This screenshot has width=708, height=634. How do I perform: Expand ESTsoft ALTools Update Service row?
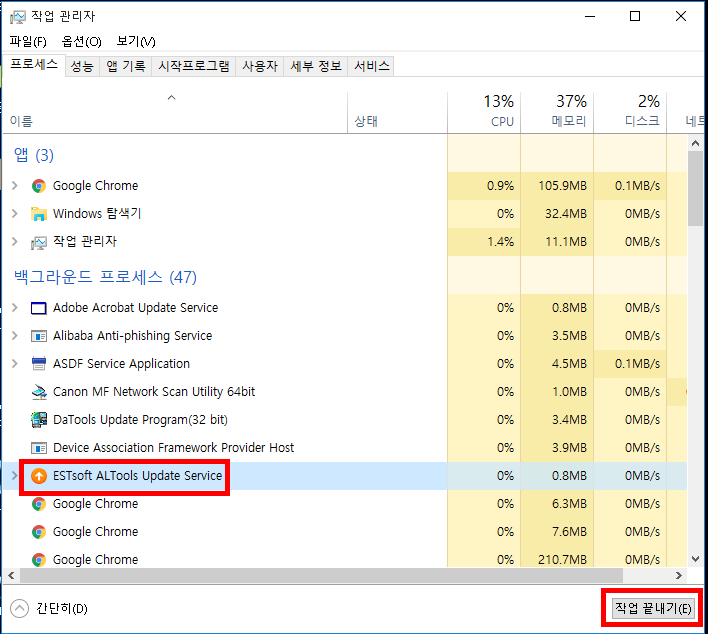15,476
